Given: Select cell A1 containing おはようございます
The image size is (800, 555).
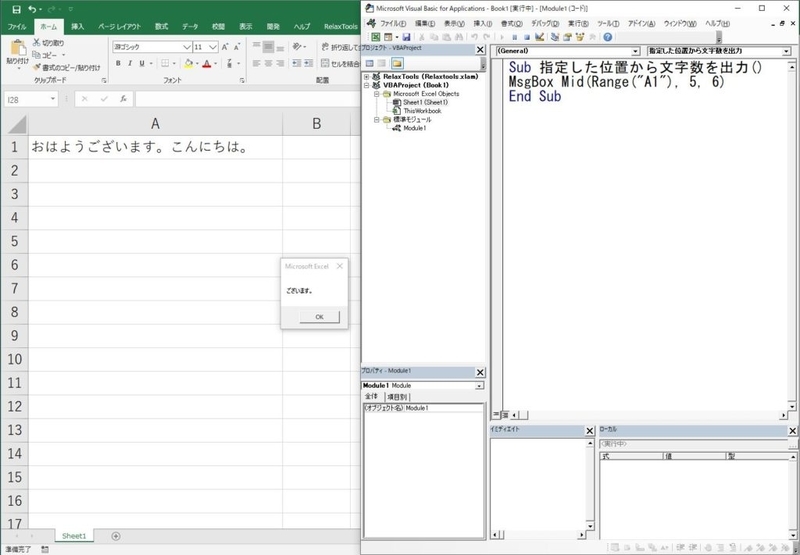Looking at the screenshot, I should pyautogui.click(x=155, y=147).
